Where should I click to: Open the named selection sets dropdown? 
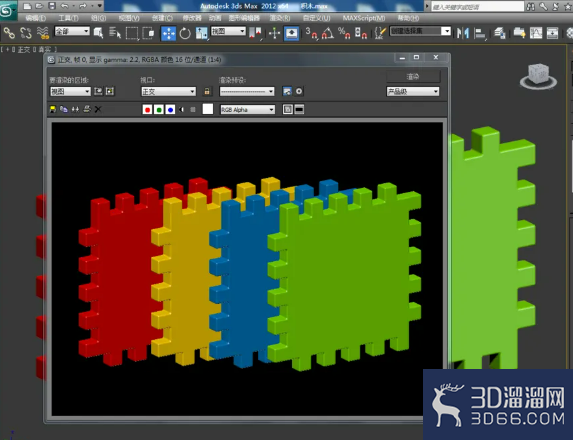click(x=420, y=31)
